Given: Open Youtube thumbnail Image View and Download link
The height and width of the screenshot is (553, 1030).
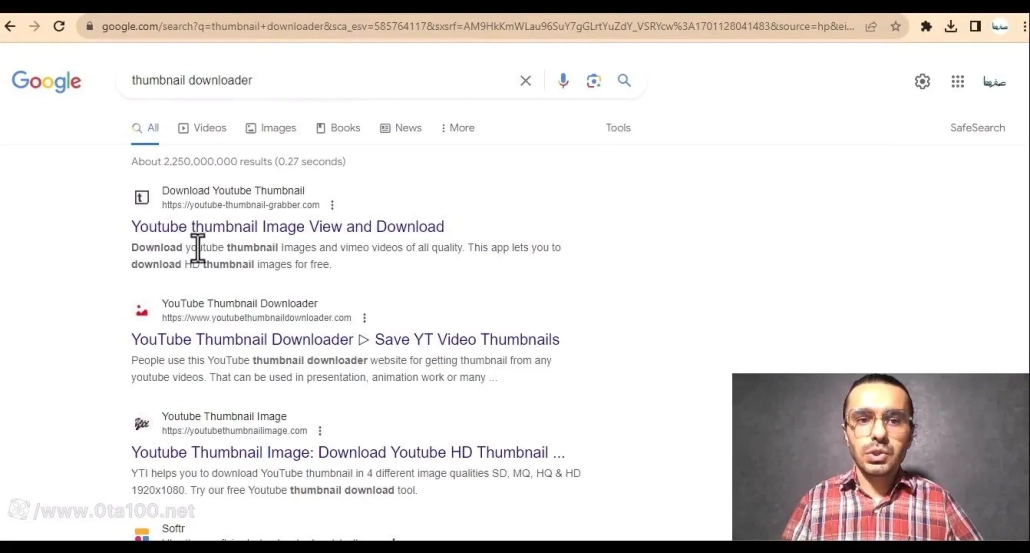Looking at the screenshot, I should click(288, 227).
